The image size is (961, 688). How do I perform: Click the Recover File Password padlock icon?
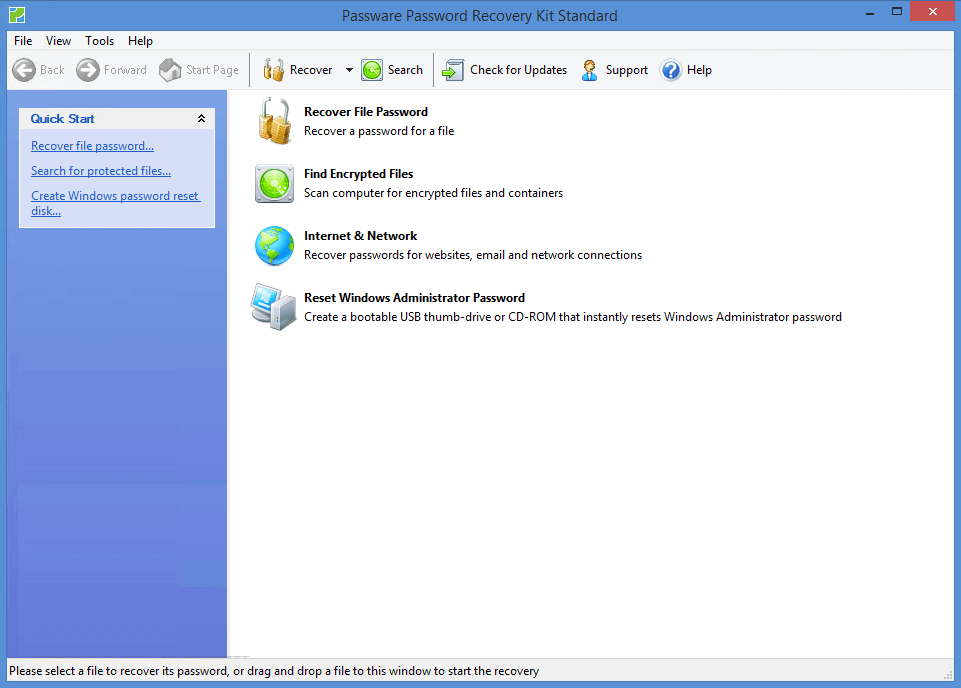[x=274, y=122]
